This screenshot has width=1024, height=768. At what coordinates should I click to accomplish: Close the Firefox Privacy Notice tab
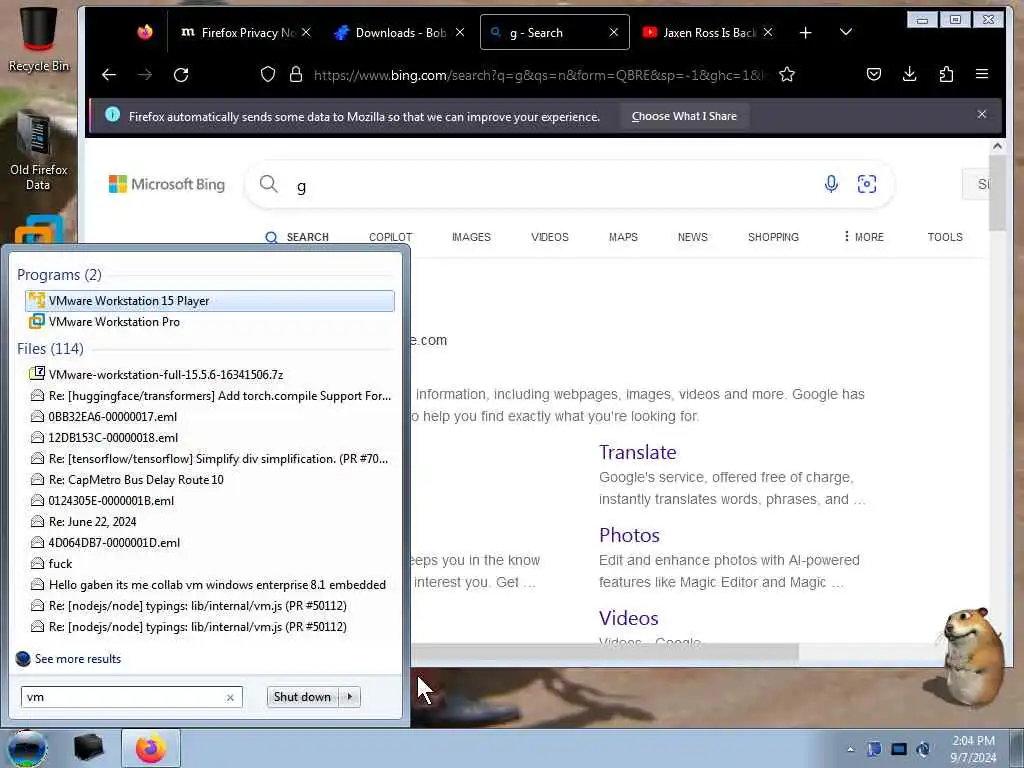tap(306, 32)
